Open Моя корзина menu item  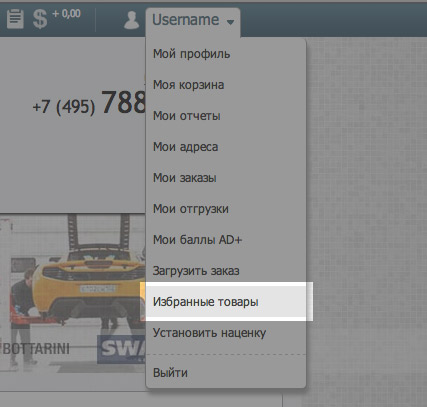click(226, 85)
